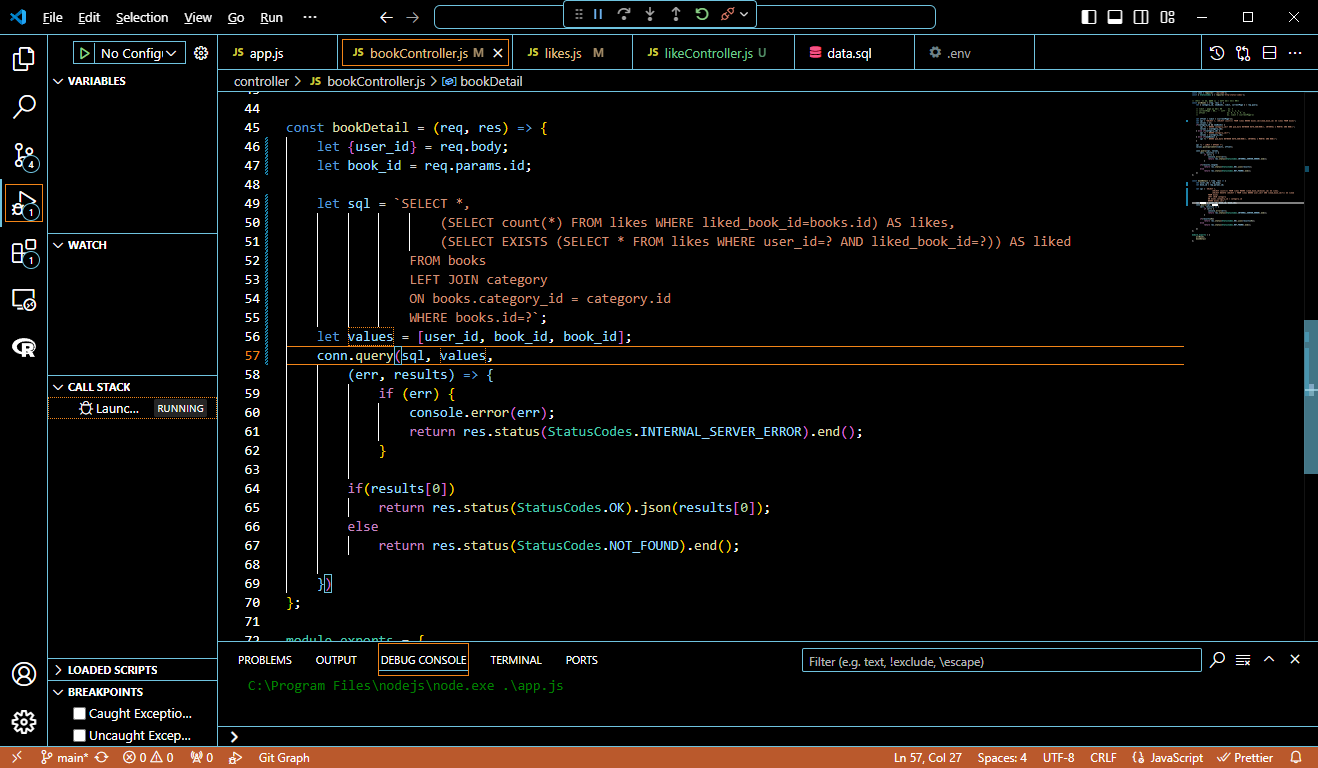Switch to the OUTPUT panel tab

336,660
